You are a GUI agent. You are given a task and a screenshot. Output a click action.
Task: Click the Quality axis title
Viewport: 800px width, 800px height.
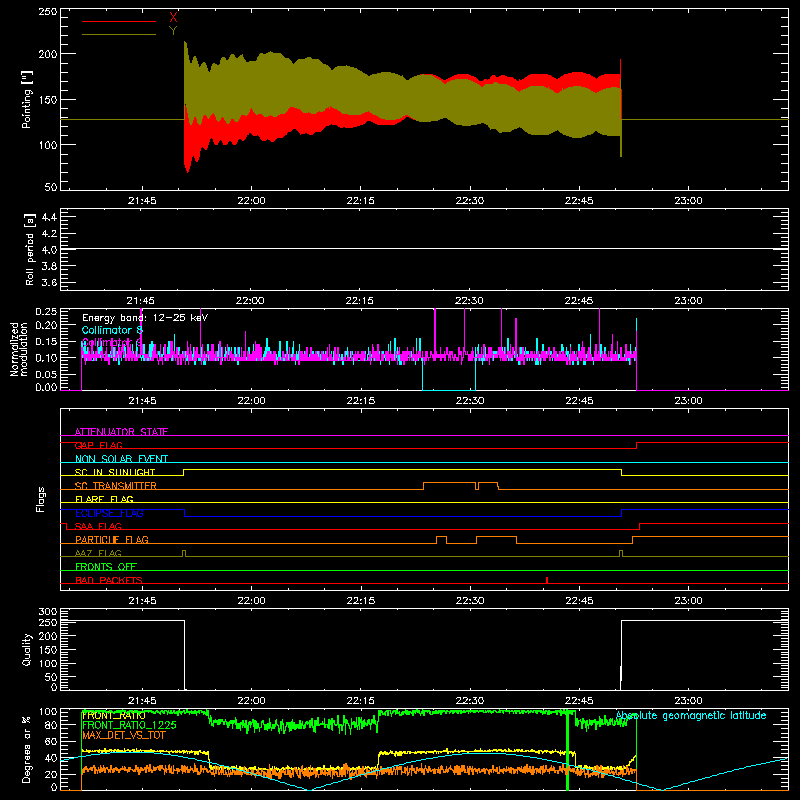click(x=27, y=649)
